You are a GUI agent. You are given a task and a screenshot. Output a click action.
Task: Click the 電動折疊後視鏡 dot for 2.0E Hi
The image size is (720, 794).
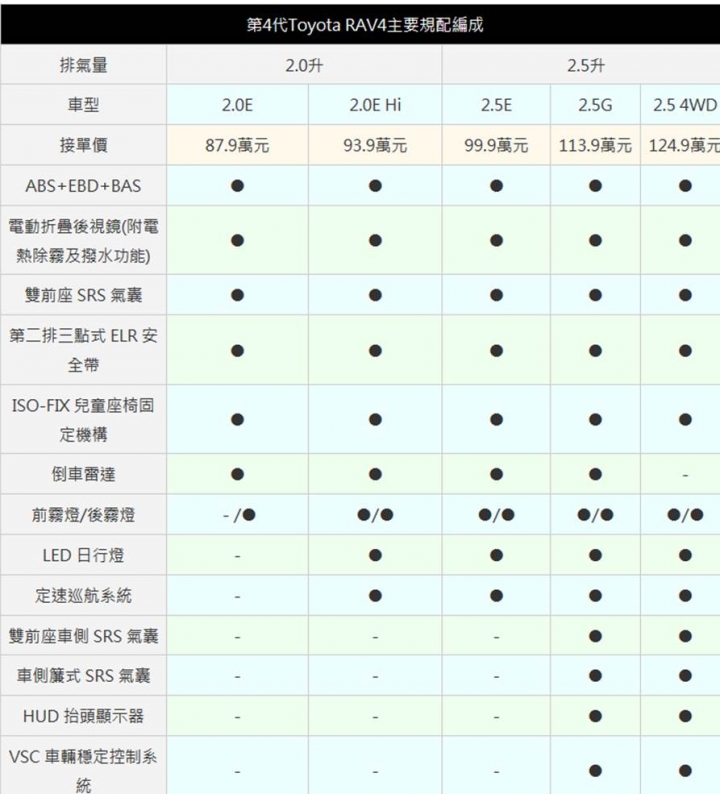point(375,240)
